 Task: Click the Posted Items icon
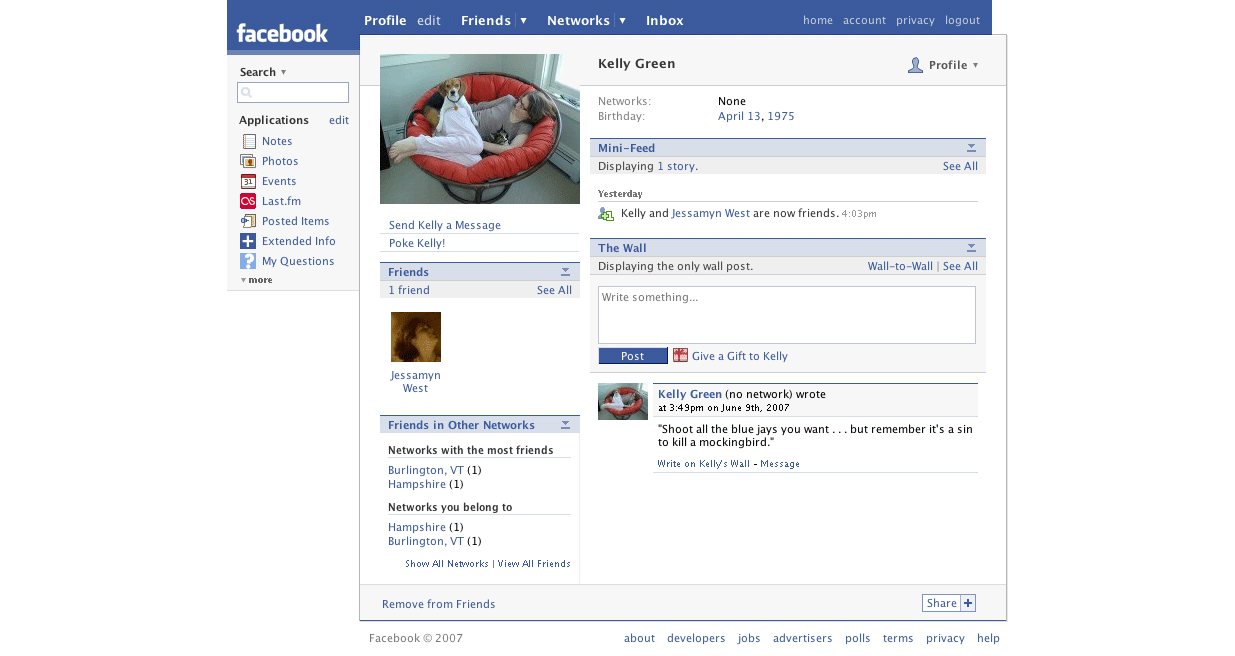(248, 221)
